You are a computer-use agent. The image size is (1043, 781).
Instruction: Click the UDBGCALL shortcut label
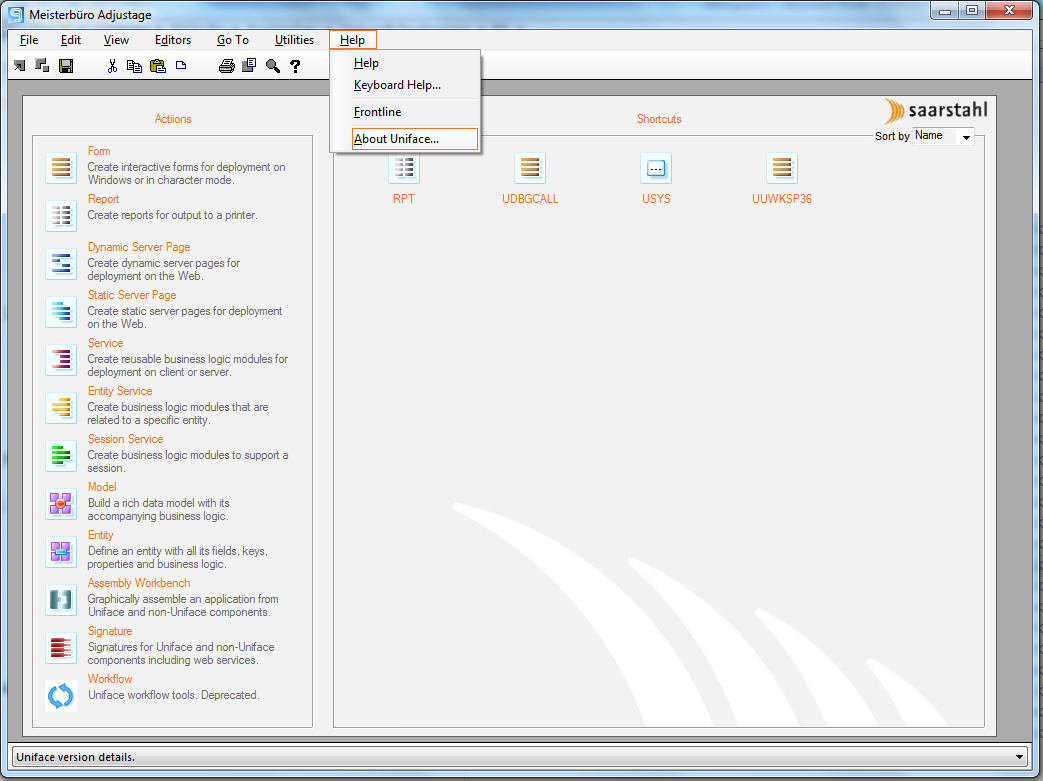[530, 199]
